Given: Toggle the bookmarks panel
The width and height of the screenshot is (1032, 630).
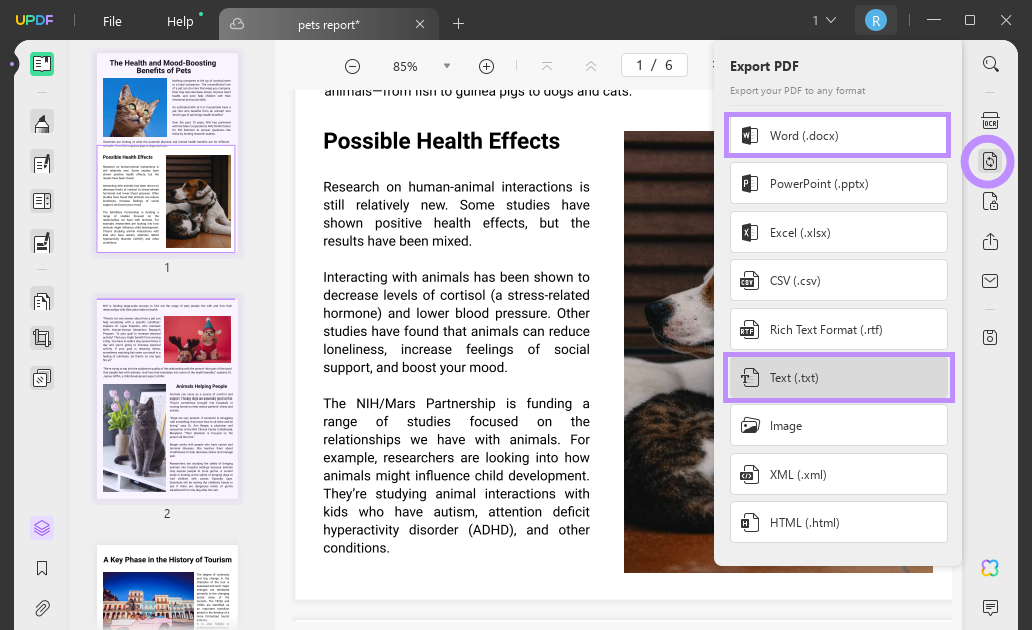Looking at the screenshot, I should [41, 567].
